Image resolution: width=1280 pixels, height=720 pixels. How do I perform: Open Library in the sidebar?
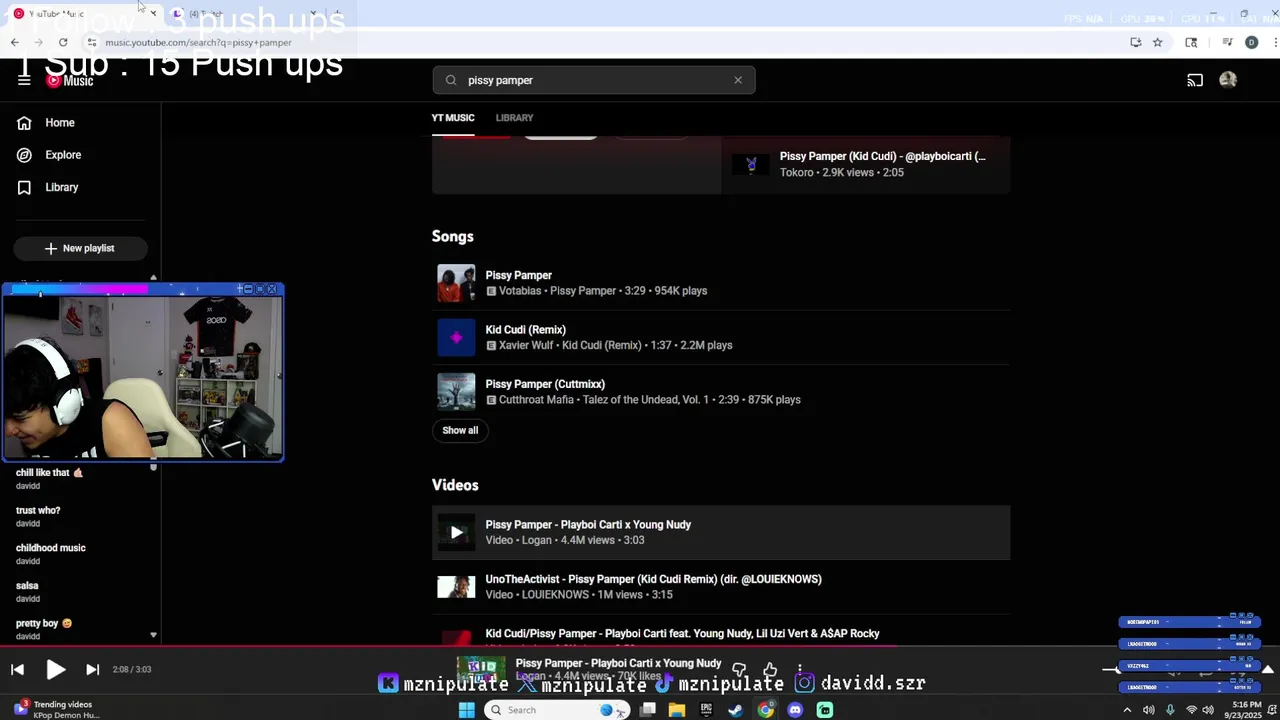[61, 187]
